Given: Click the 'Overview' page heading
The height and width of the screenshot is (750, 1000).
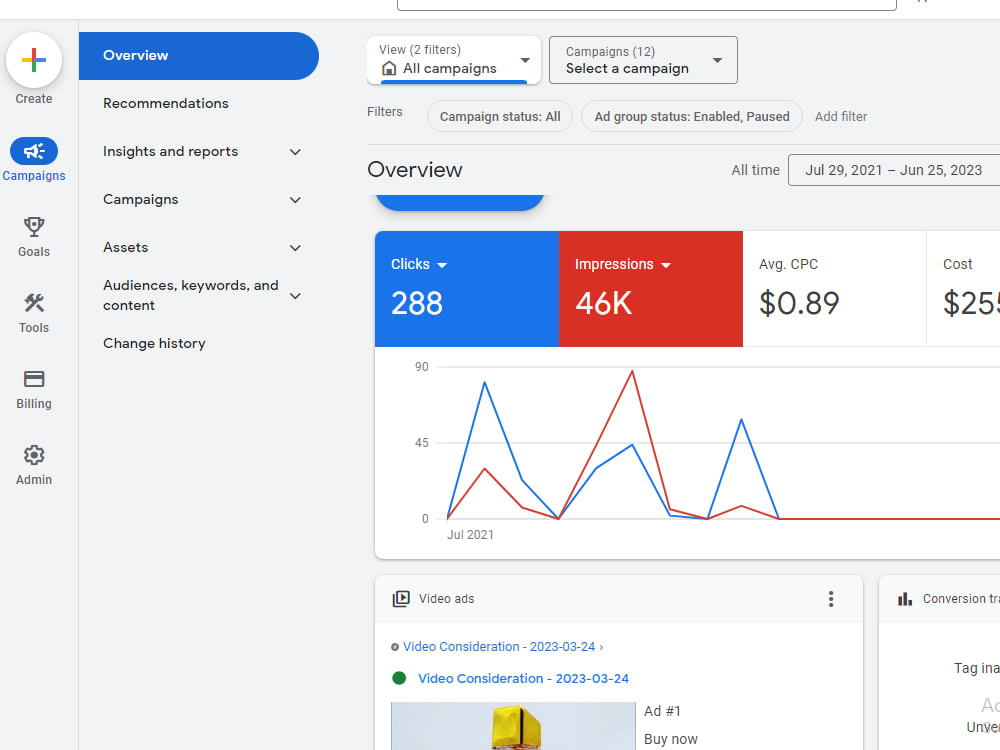Looking at the screenshot, I should pyautogui.click(x=415, y=170).
